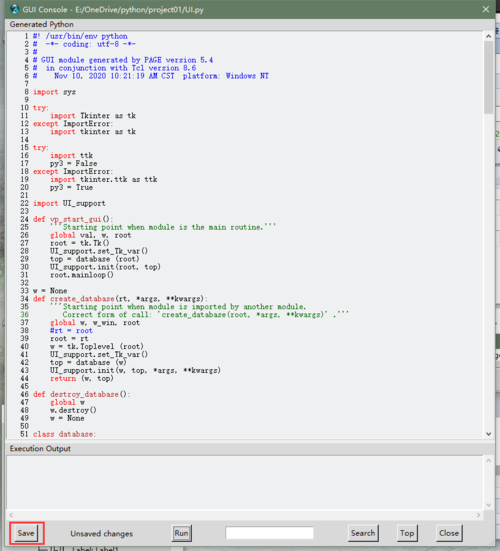Click the code pane vertical scrollbar thumb
This screenshot has height=551, width=500.
pos(488,77)
